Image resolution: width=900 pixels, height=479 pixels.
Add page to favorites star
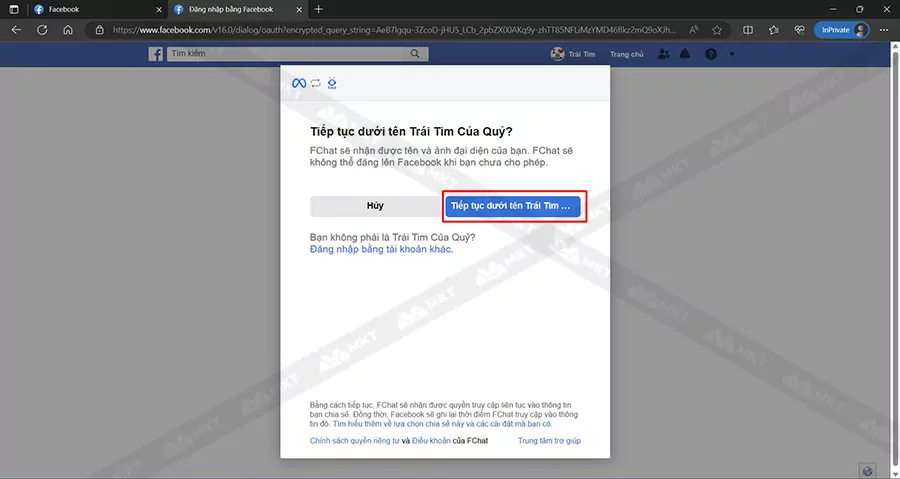[x=717, y=30]
